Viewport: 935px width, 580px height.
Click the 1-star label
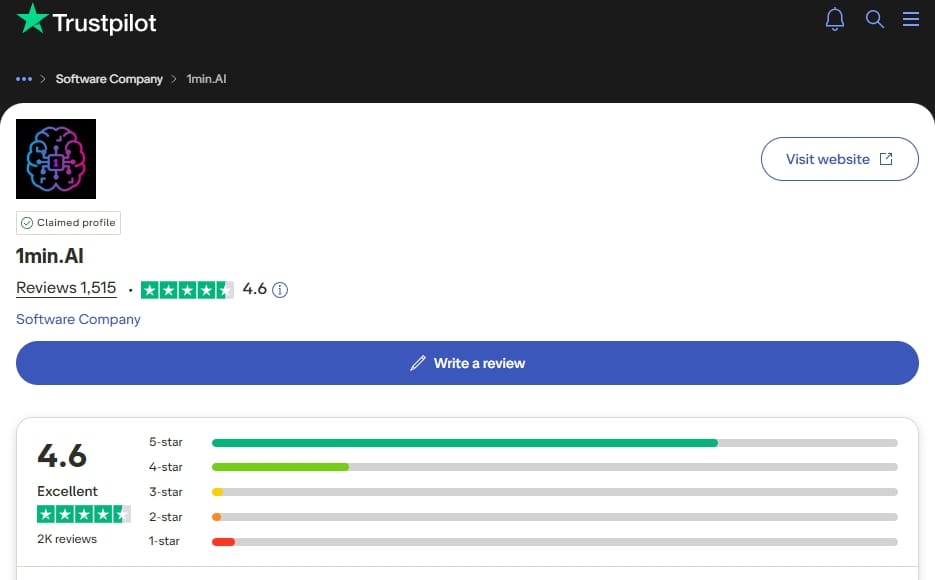coord(164,541)
